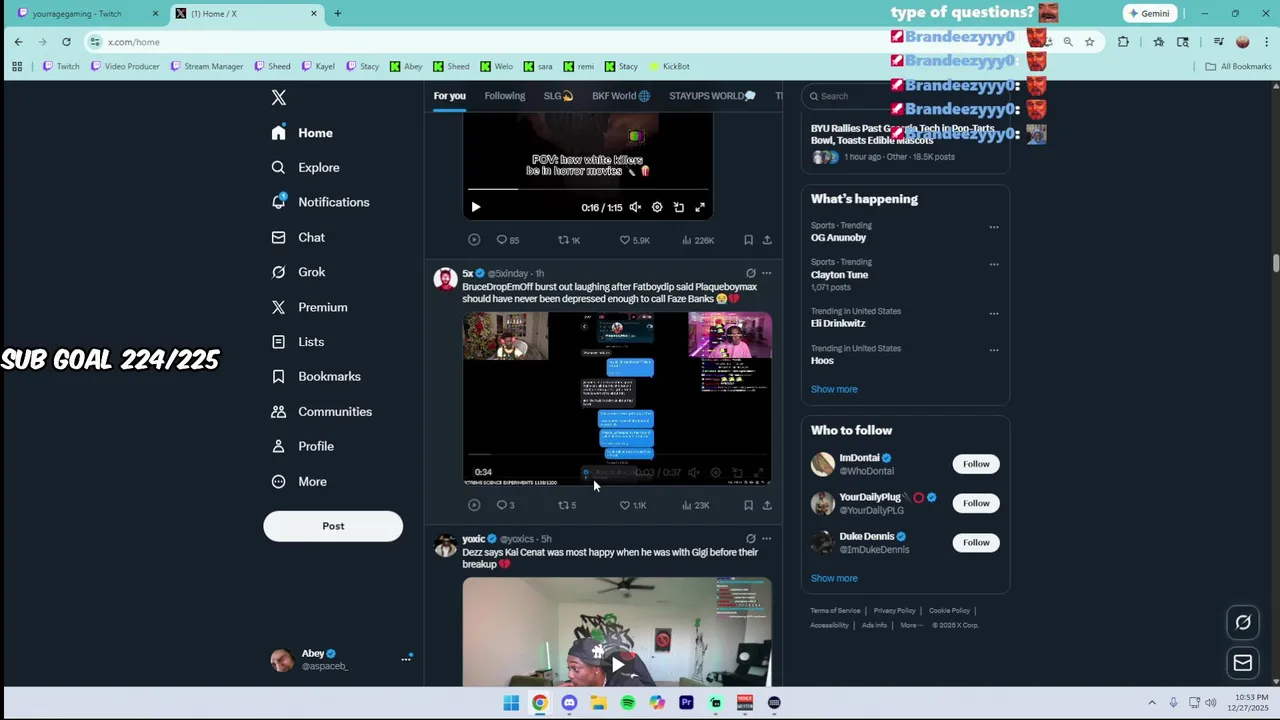Unmute the horror movies video
Screen dimensions: 1280x720
coord(635,207)
